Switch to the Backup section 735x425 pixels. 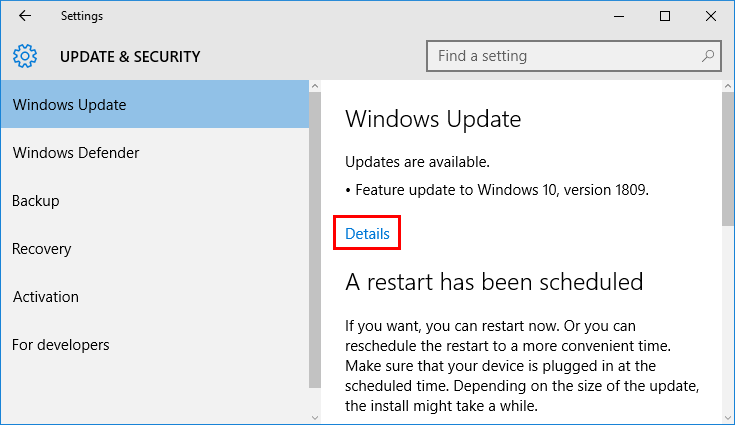(x=36, y=201)
